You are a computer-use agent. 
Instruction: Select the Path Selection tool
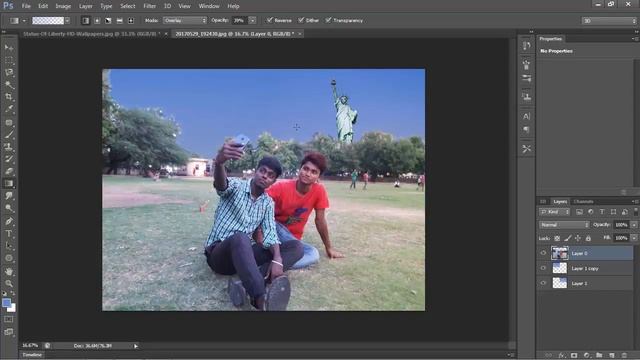(9, 246)
